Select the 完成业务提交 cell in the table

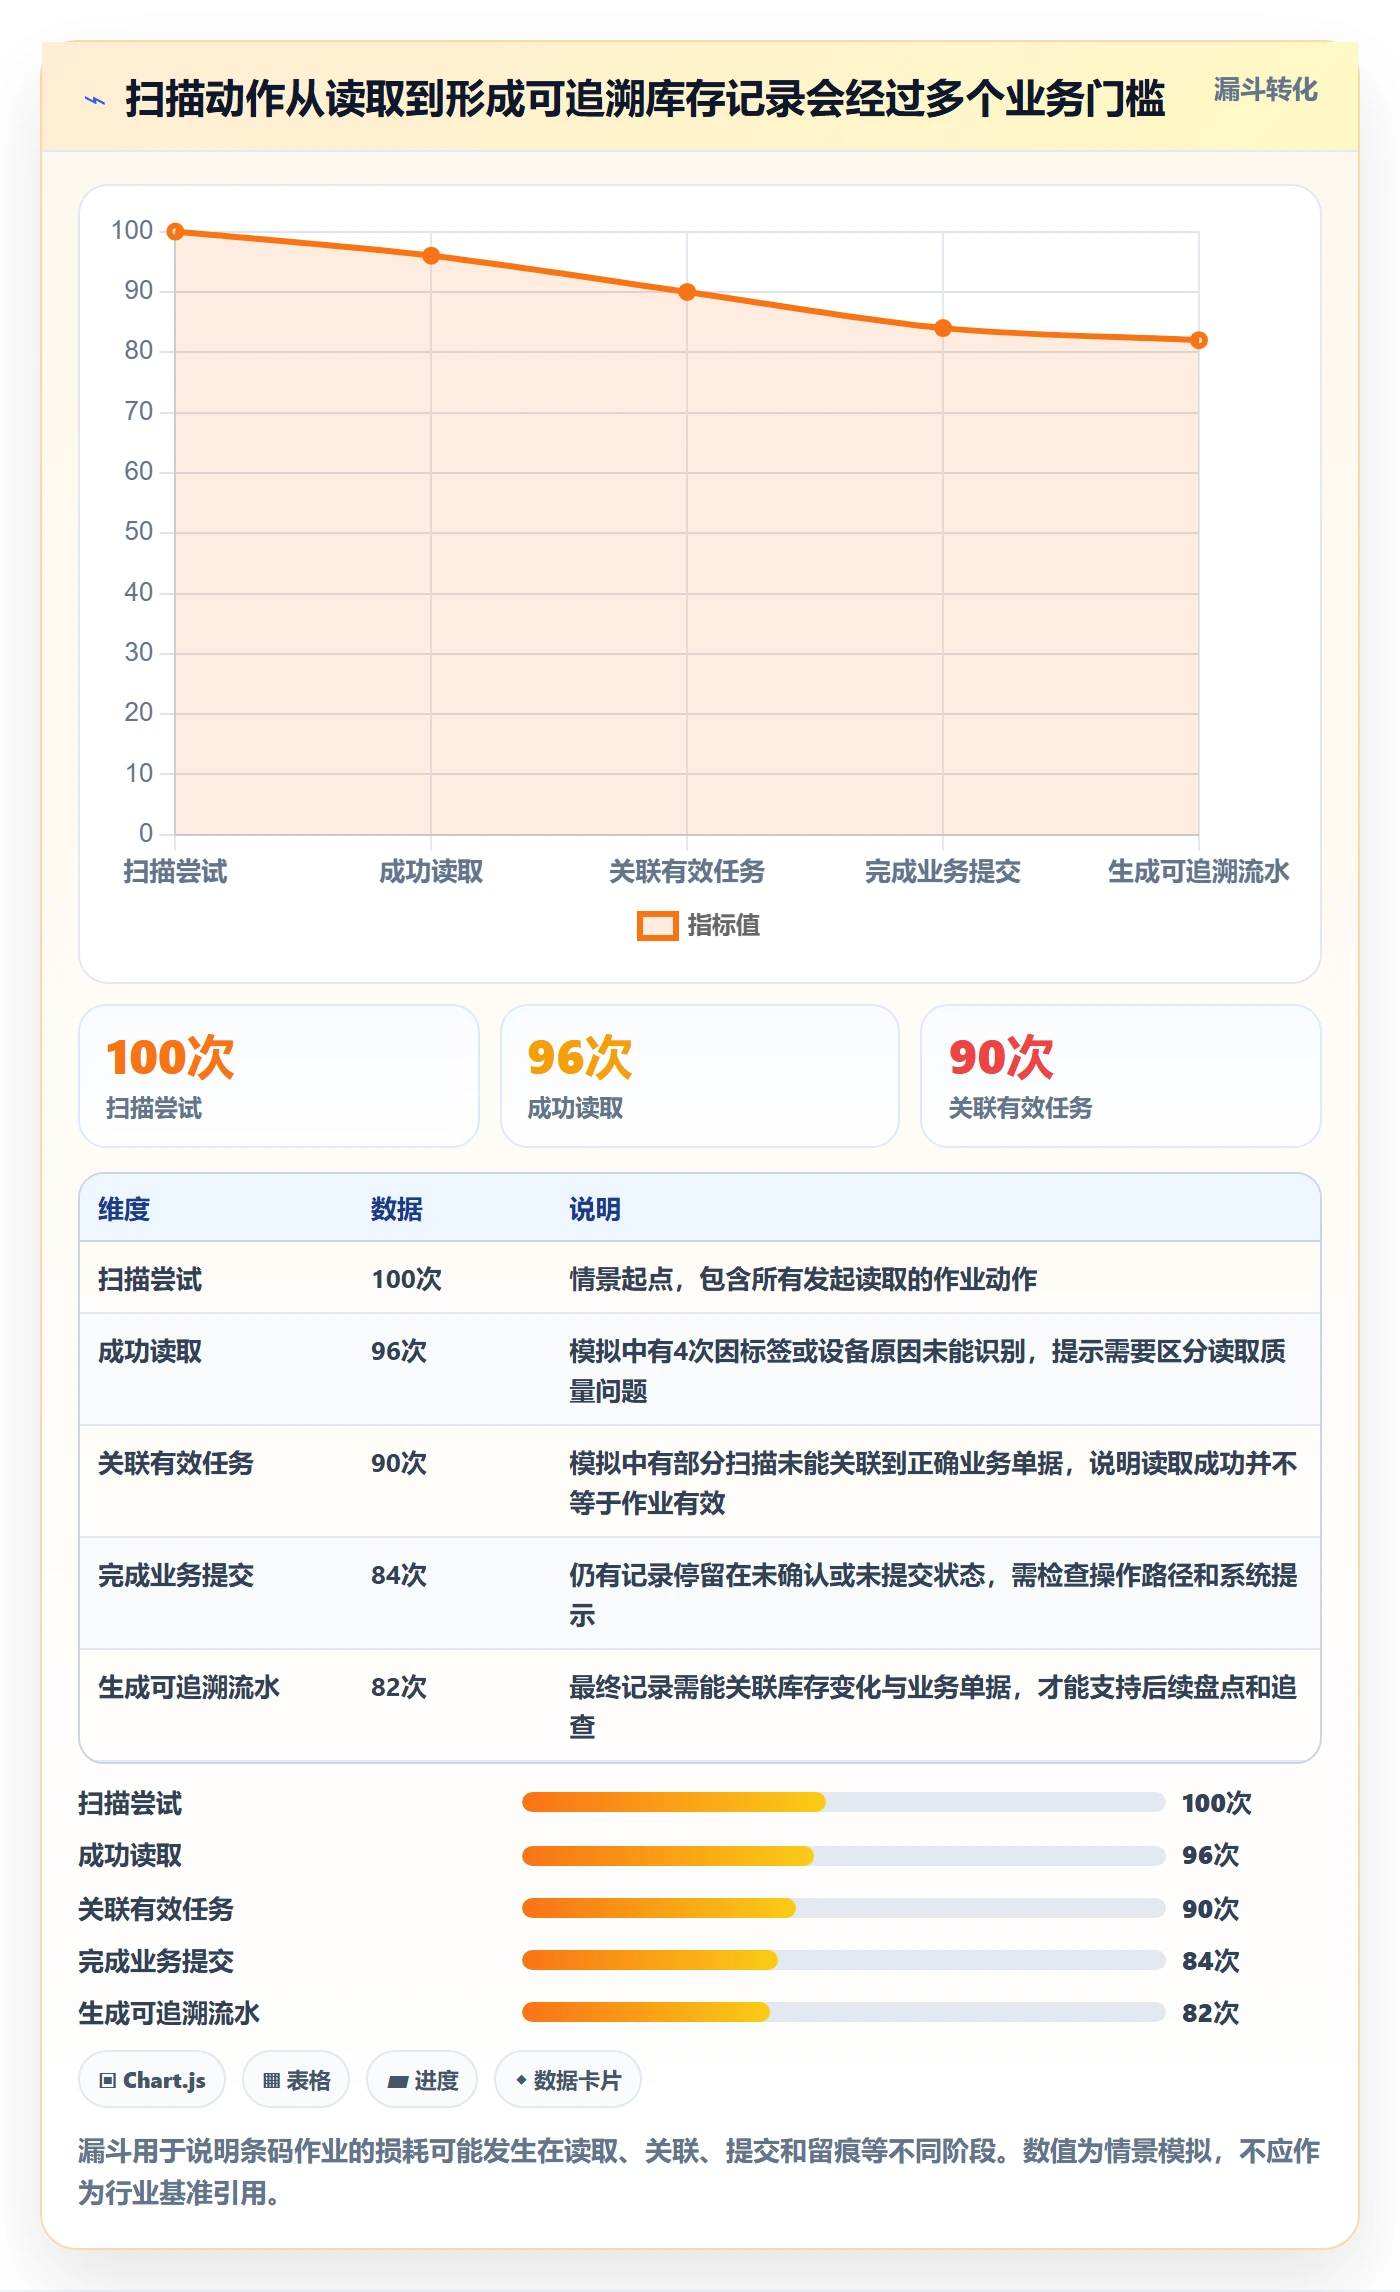(176, 1575)
